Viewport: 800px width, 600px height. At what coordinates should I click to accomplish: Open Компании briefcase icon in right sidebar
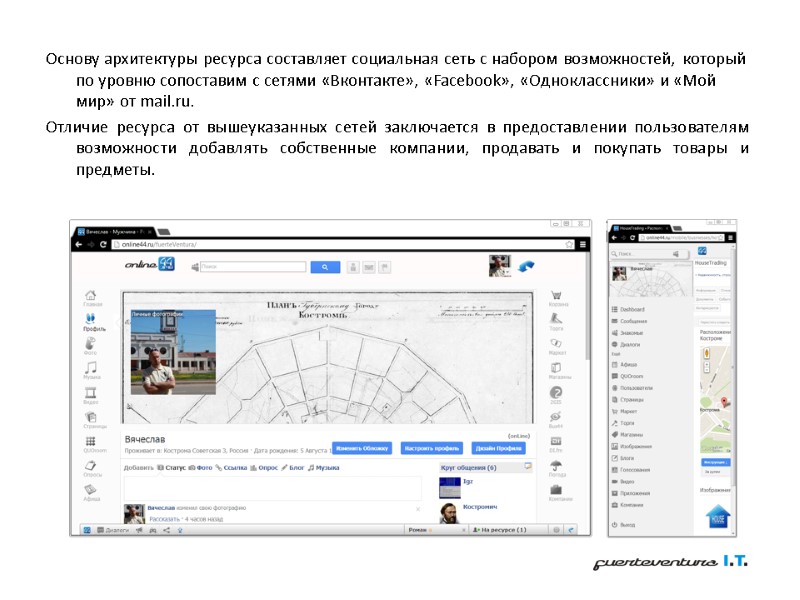click(x=556, y=489)
